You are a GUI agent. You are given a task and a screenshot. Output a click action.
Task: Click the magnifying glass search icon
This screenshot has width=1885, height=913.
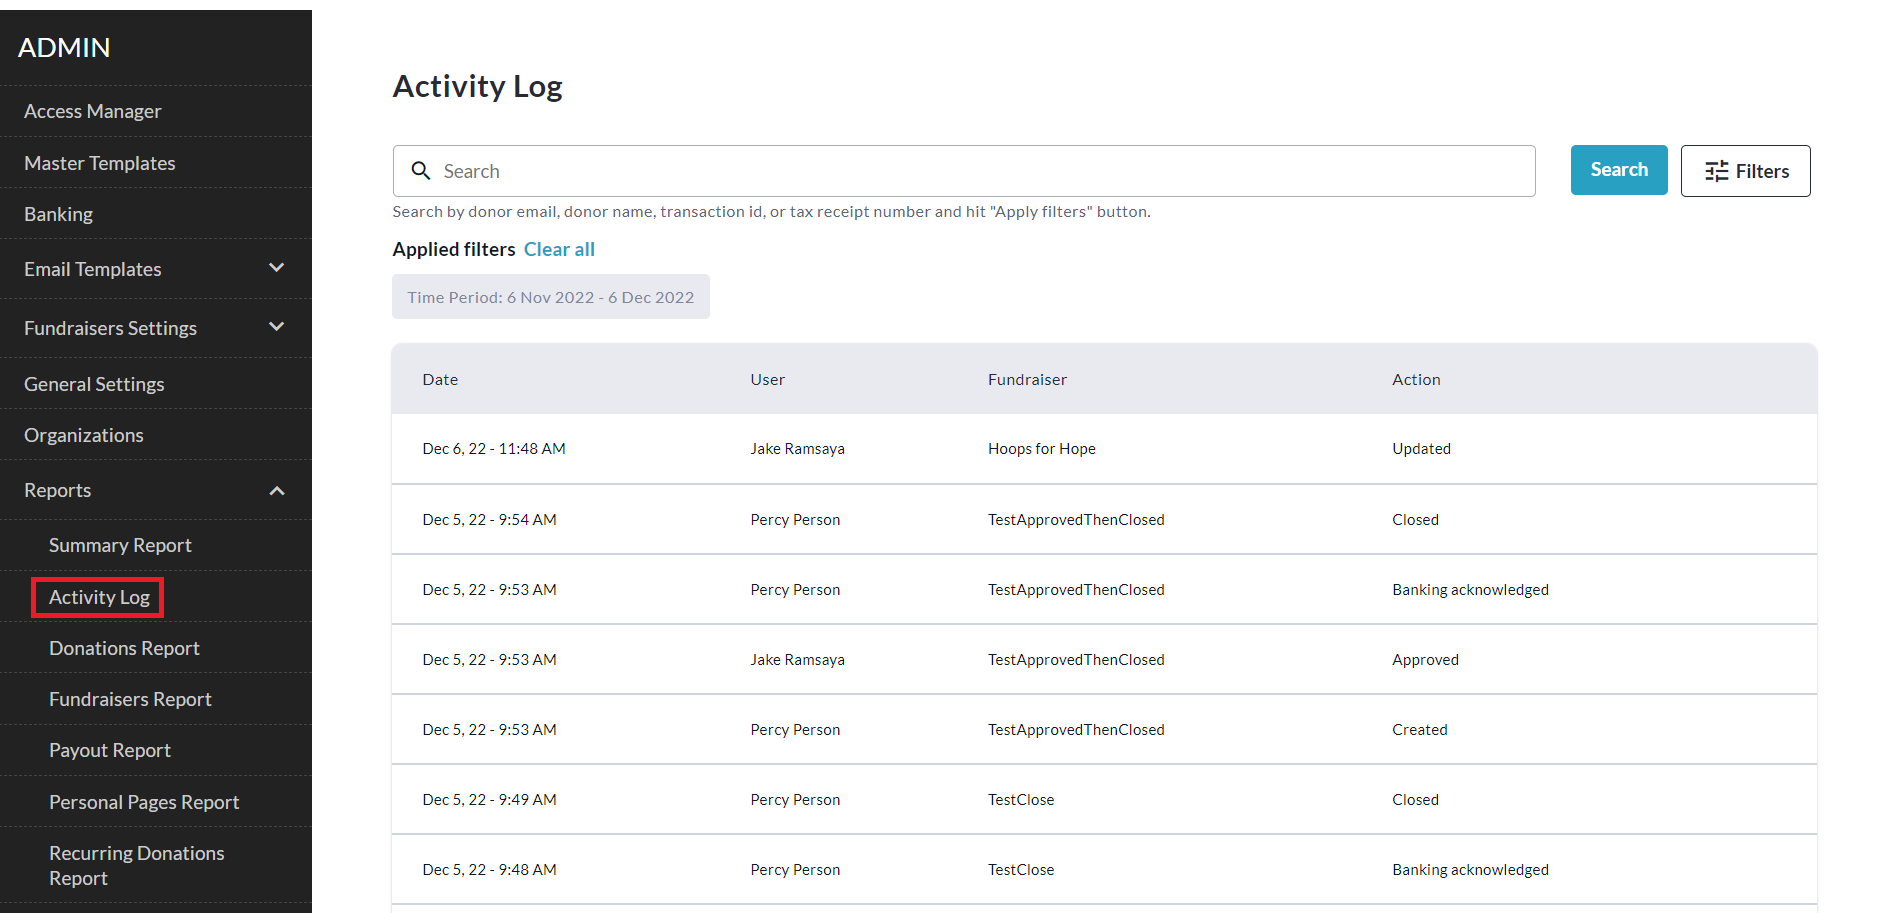(421, 171)
